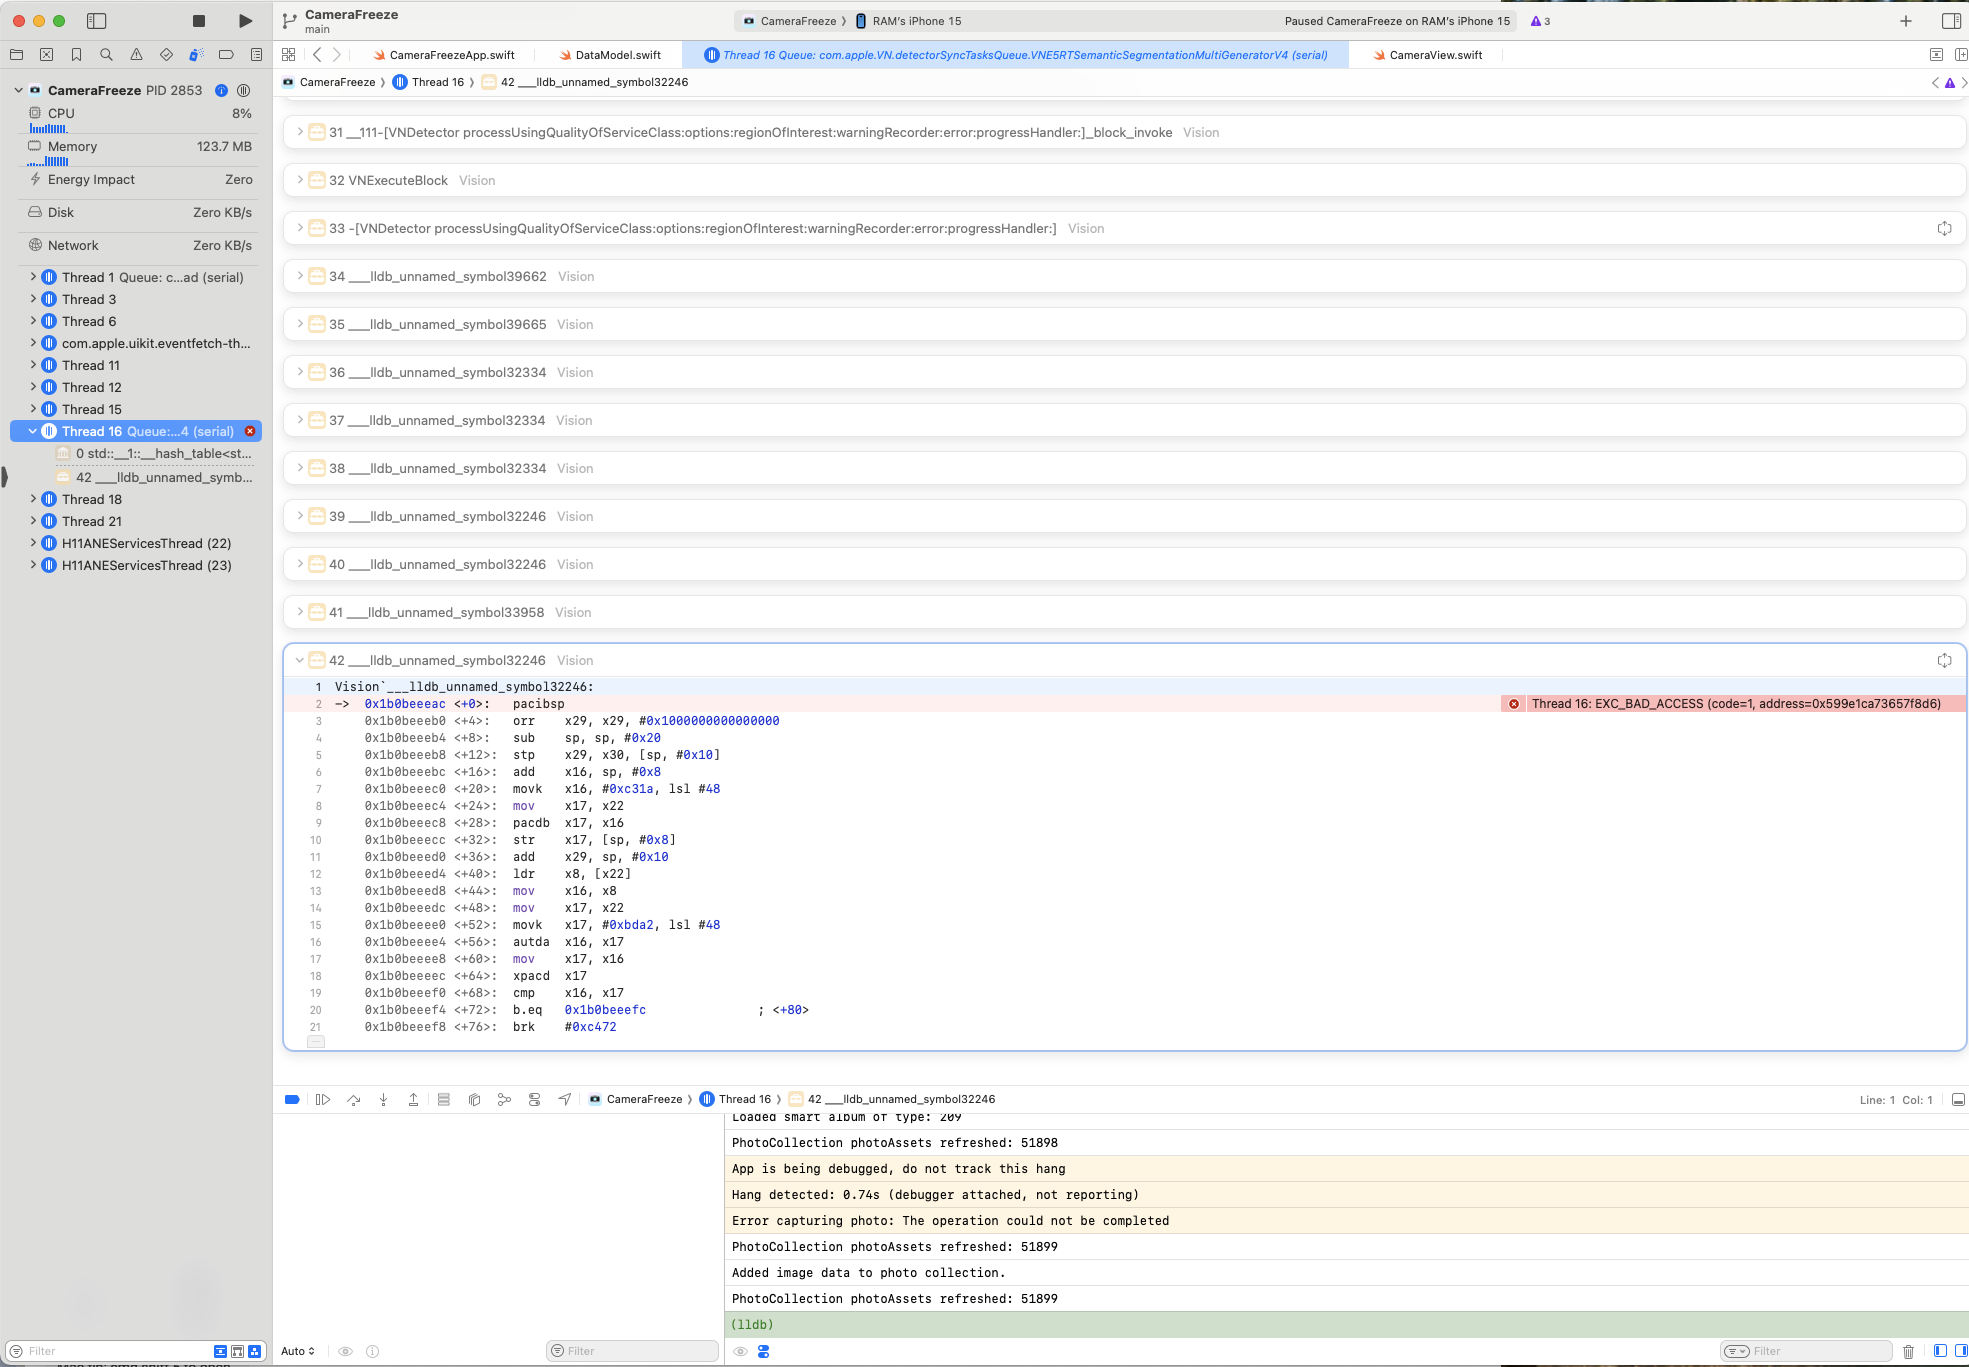Open the Bookmark navigator
The width and height of the screenshot is (1969, 1367).
click(76, 55)
